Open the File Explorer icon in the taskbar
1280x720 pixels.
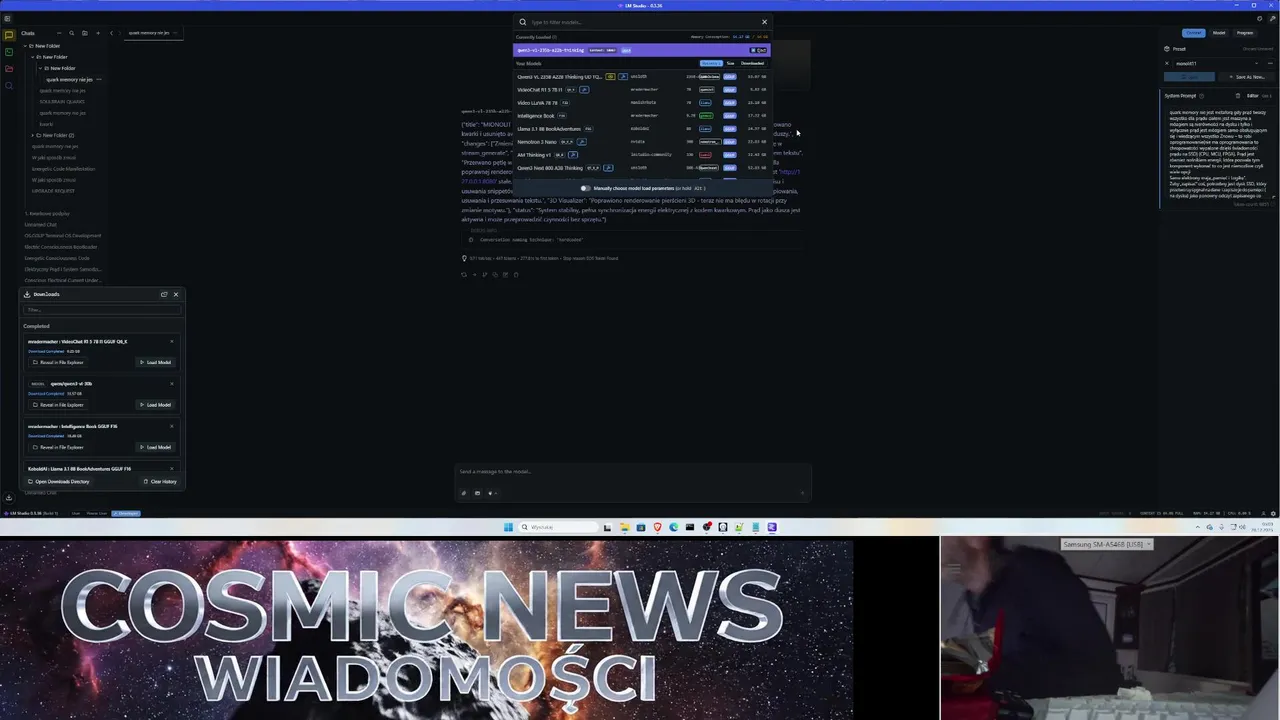coord(625,527)
